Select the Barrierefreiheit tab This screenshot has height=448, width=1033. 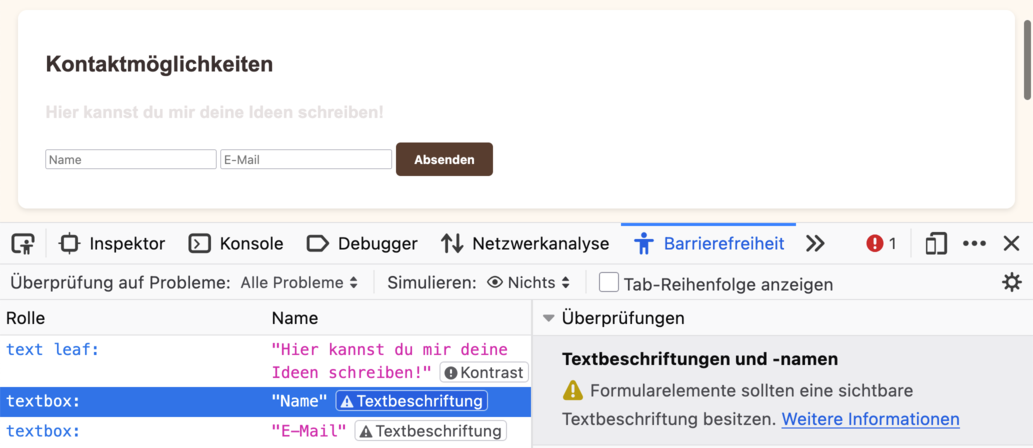709,243
